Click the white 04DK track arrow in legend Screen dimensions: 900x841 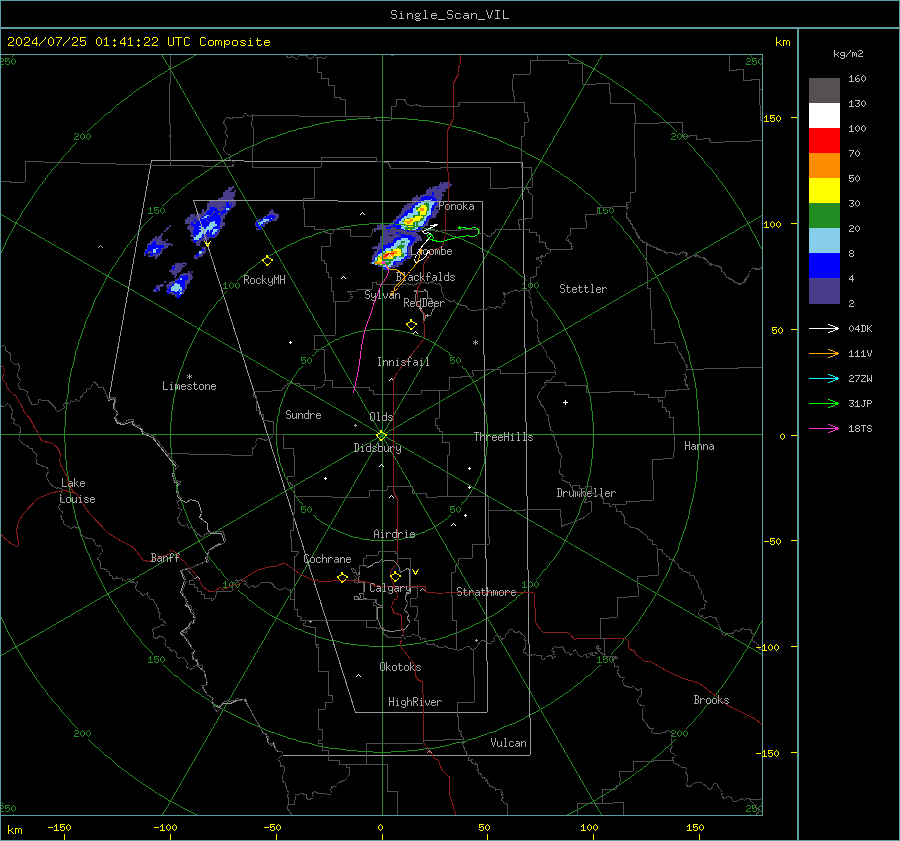pyautogui.click(x=824, y=329)
